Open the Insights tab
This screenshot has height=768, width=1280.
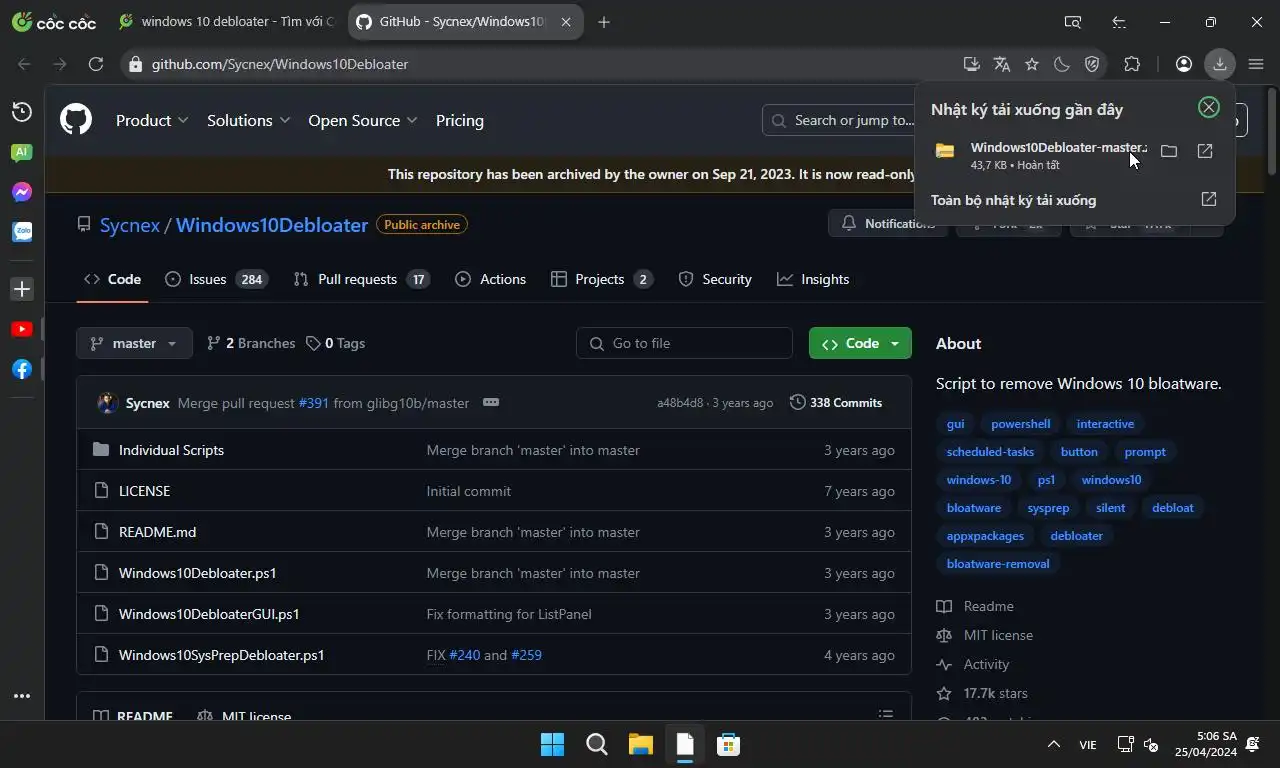click(x=813, y=279)
